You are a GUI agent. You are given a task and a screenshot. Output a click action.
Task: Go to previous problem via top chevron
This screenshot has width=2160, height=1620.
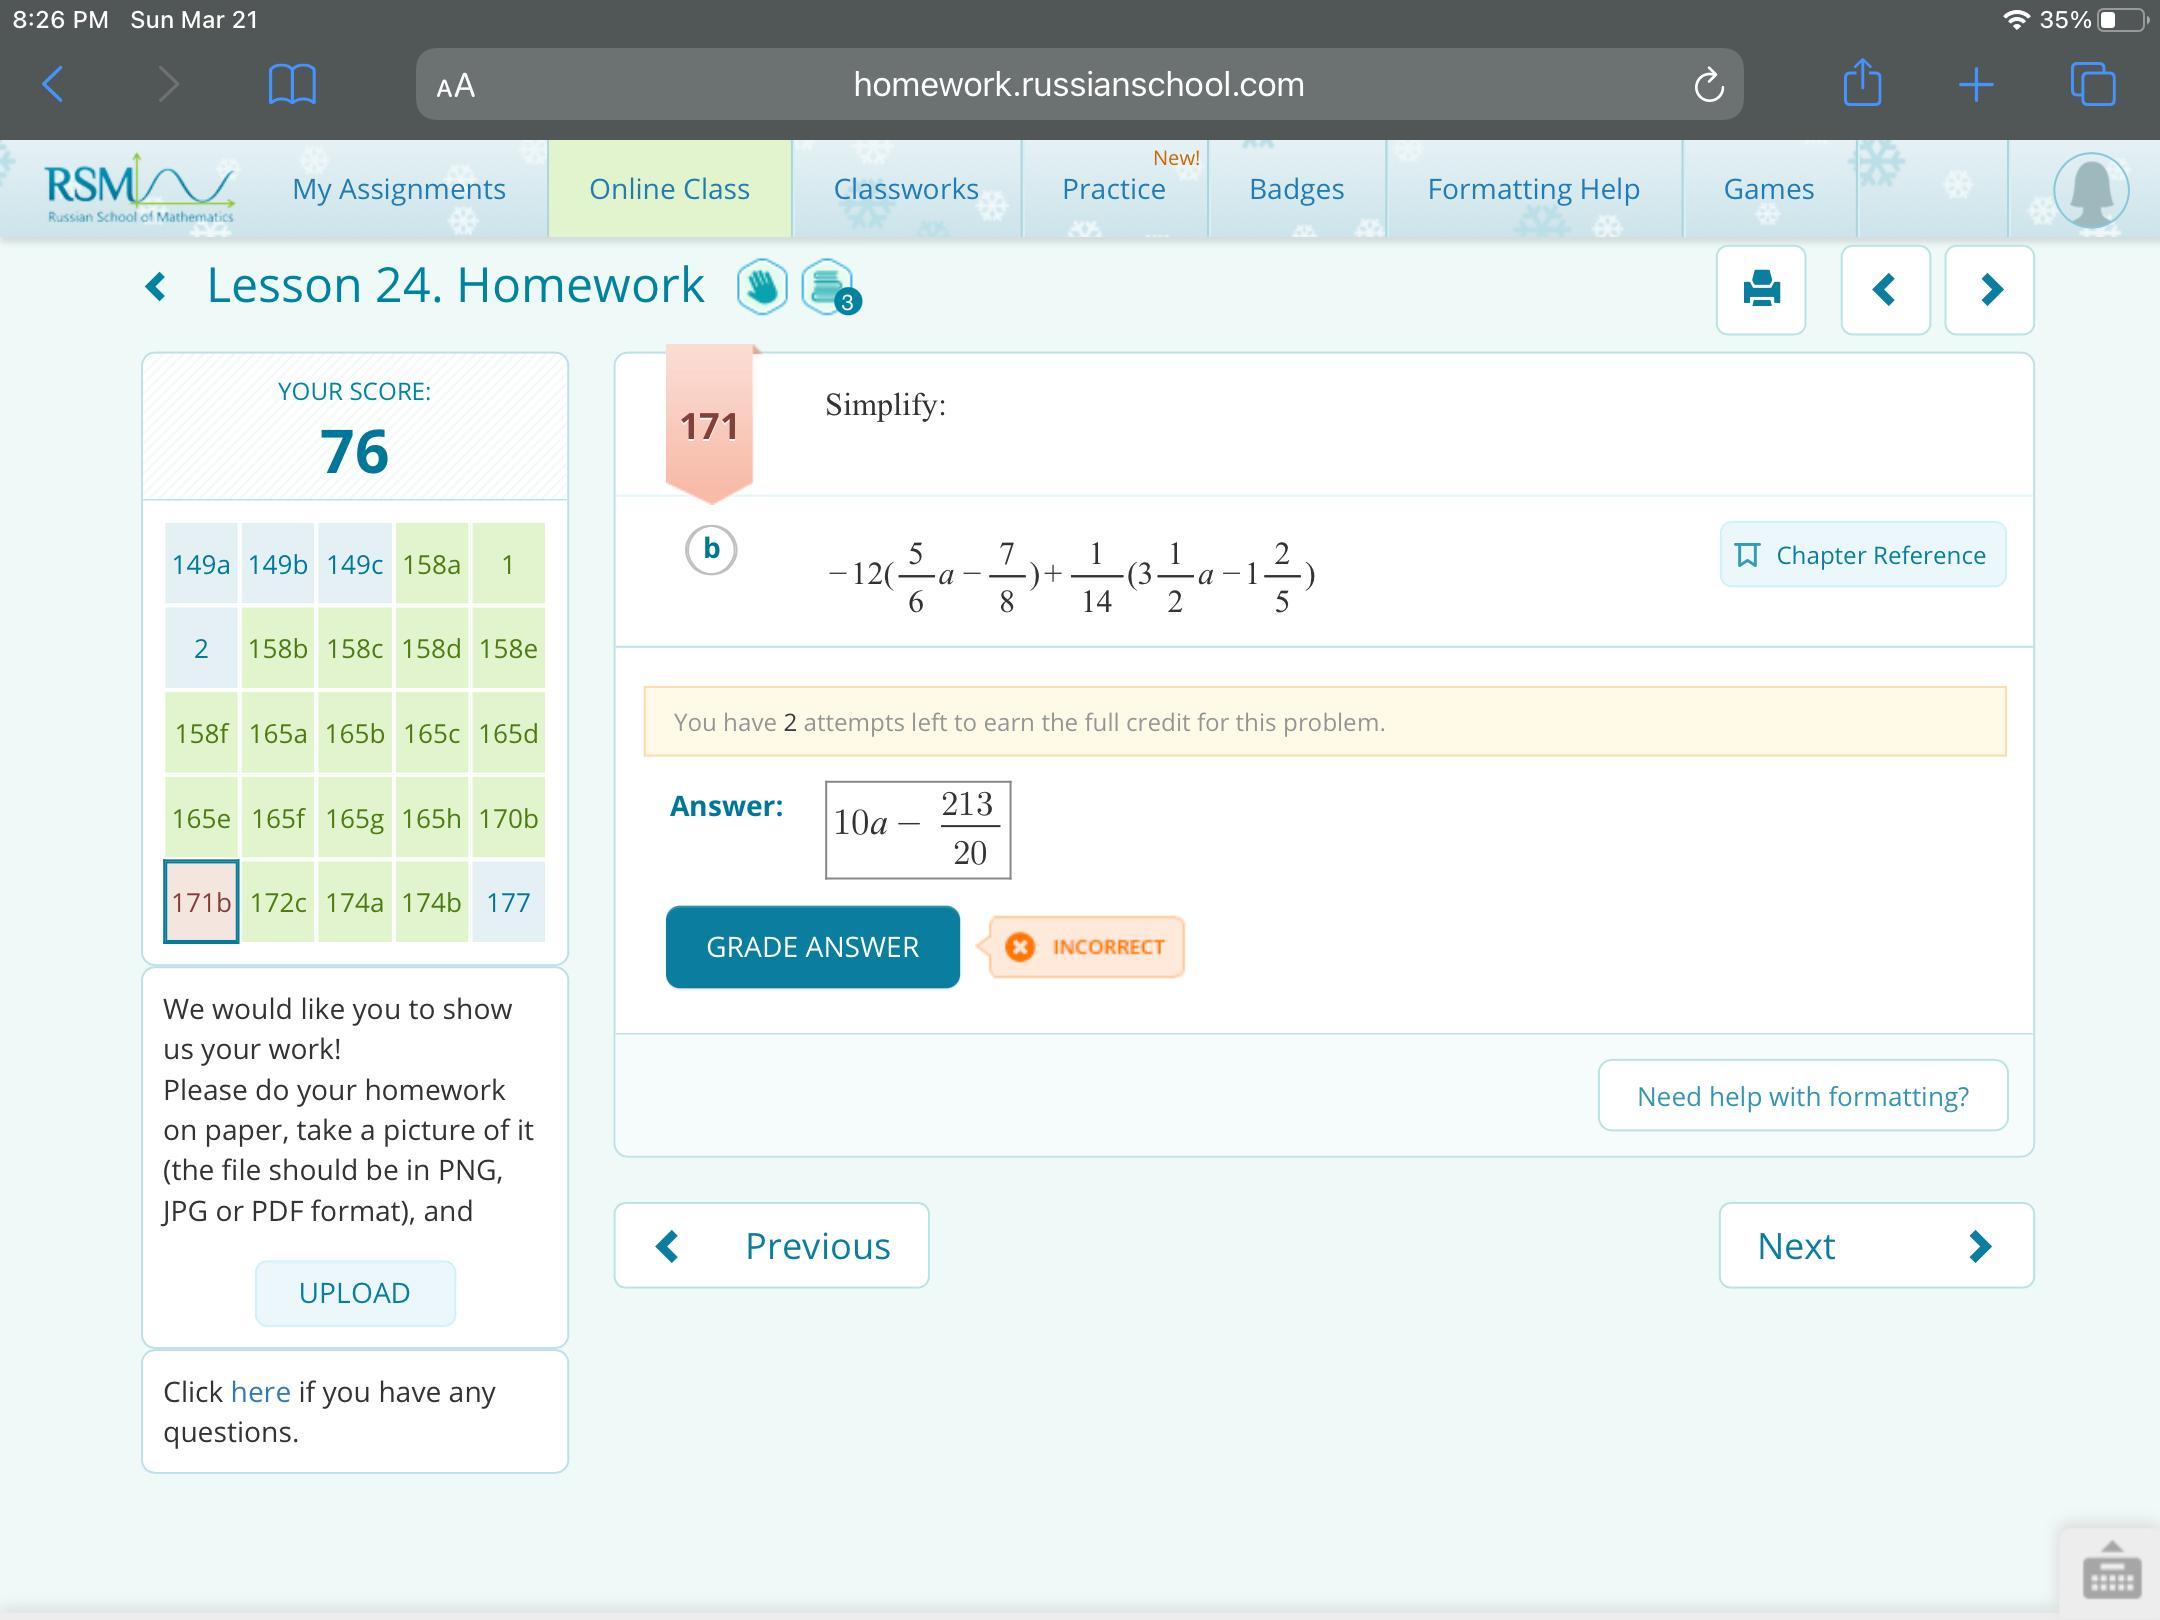tap(1885, 290)
